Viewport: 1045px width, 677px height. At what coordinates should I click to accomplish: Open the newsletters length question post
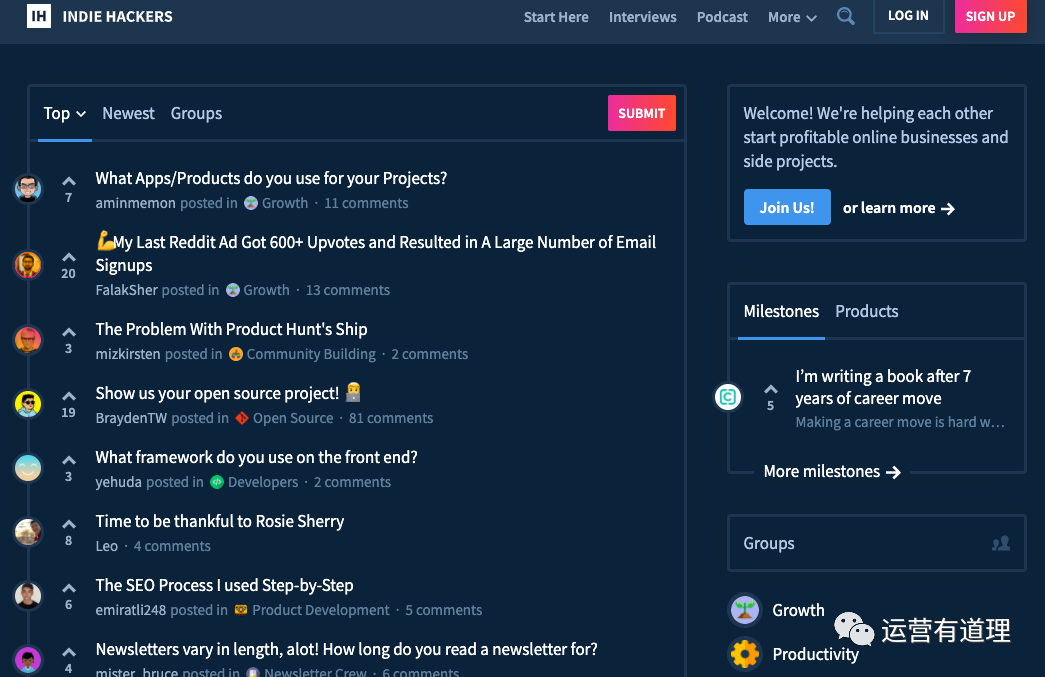(x=347, y=649)
